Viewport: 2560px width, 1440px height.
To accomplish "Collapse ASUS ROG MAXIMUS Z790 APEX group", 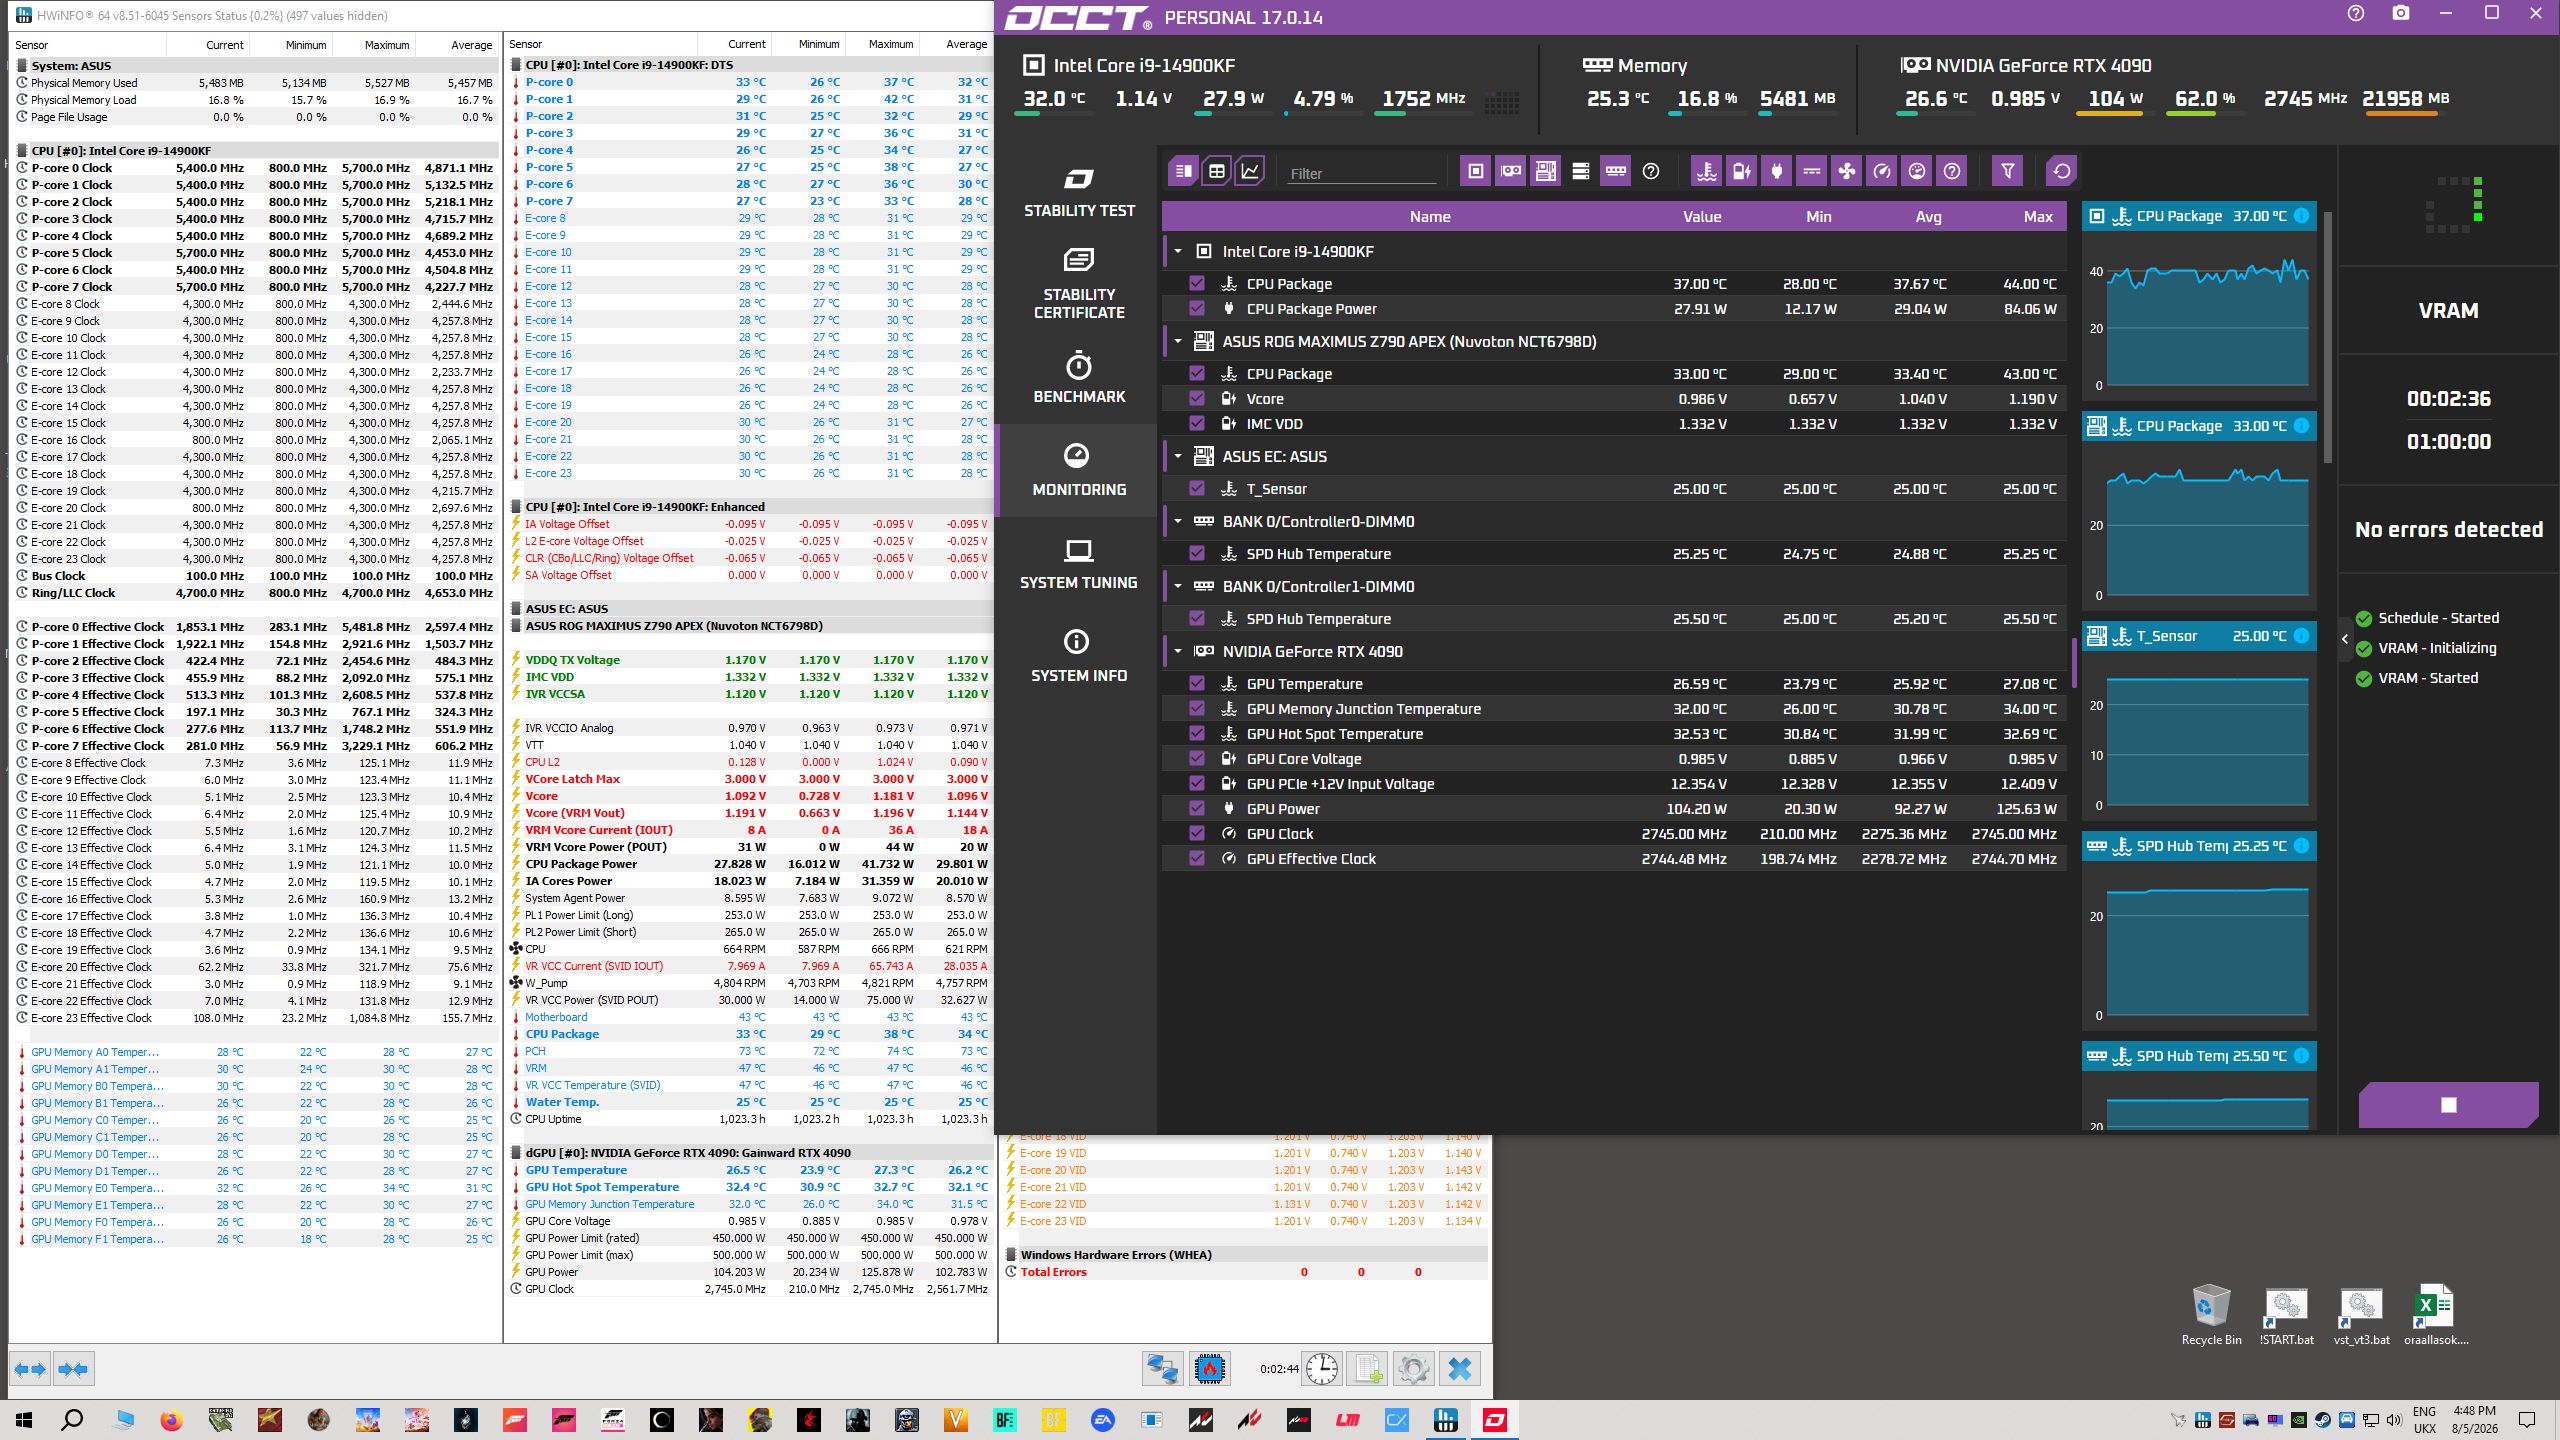I will click(x=1178, y=341).
